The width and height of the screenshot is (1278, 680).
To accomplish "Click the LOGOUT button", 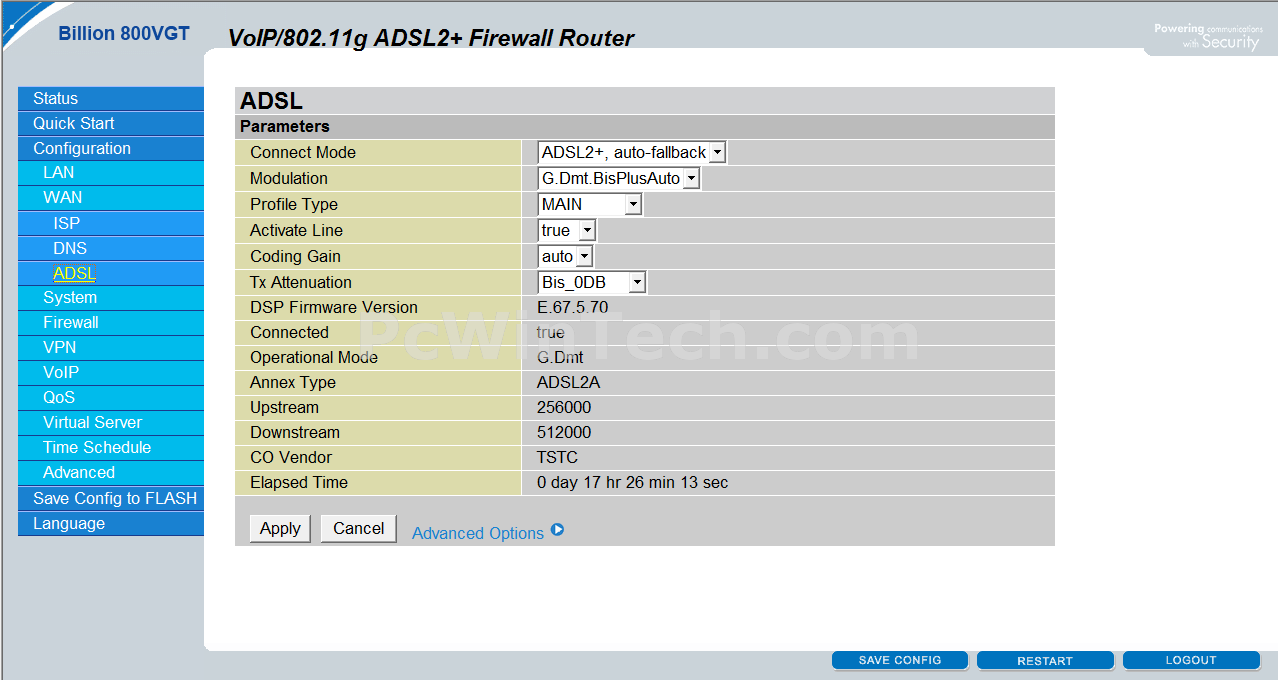I will coord(1191,661).
